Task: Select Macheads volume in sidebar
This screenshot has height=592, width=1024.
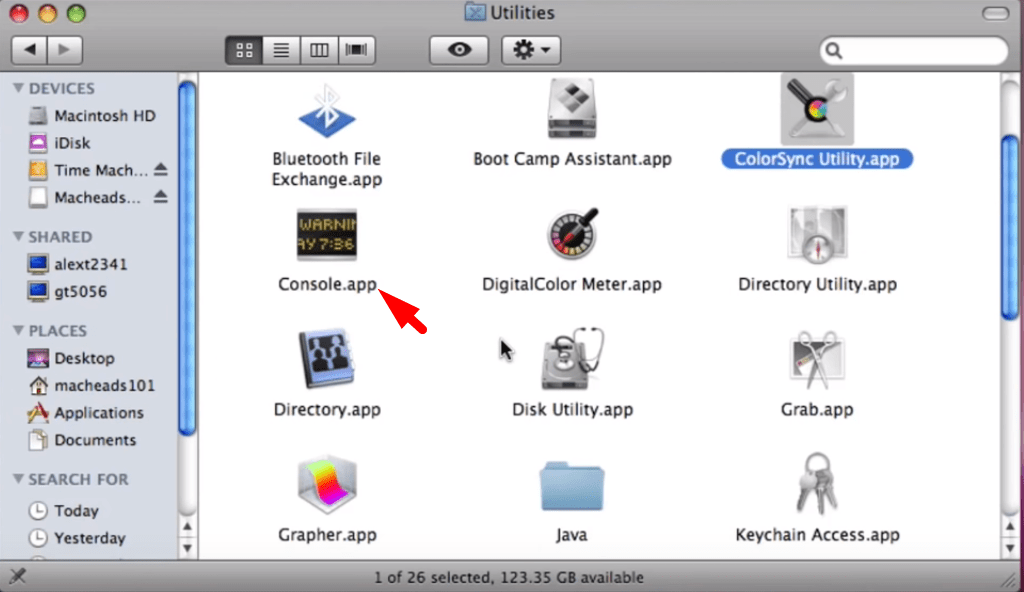Action: click(85, 197)
